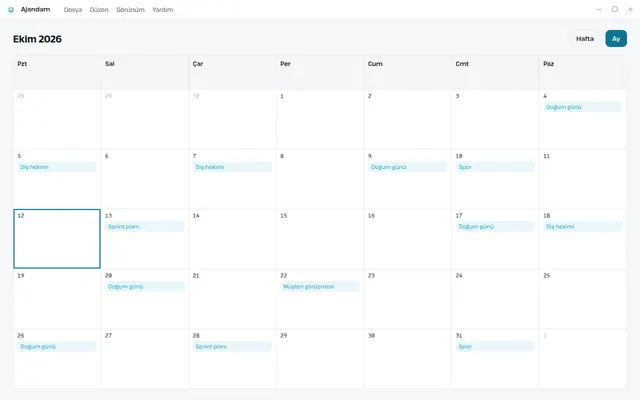Open Diş hekimi event on October 7

point(232,167)
